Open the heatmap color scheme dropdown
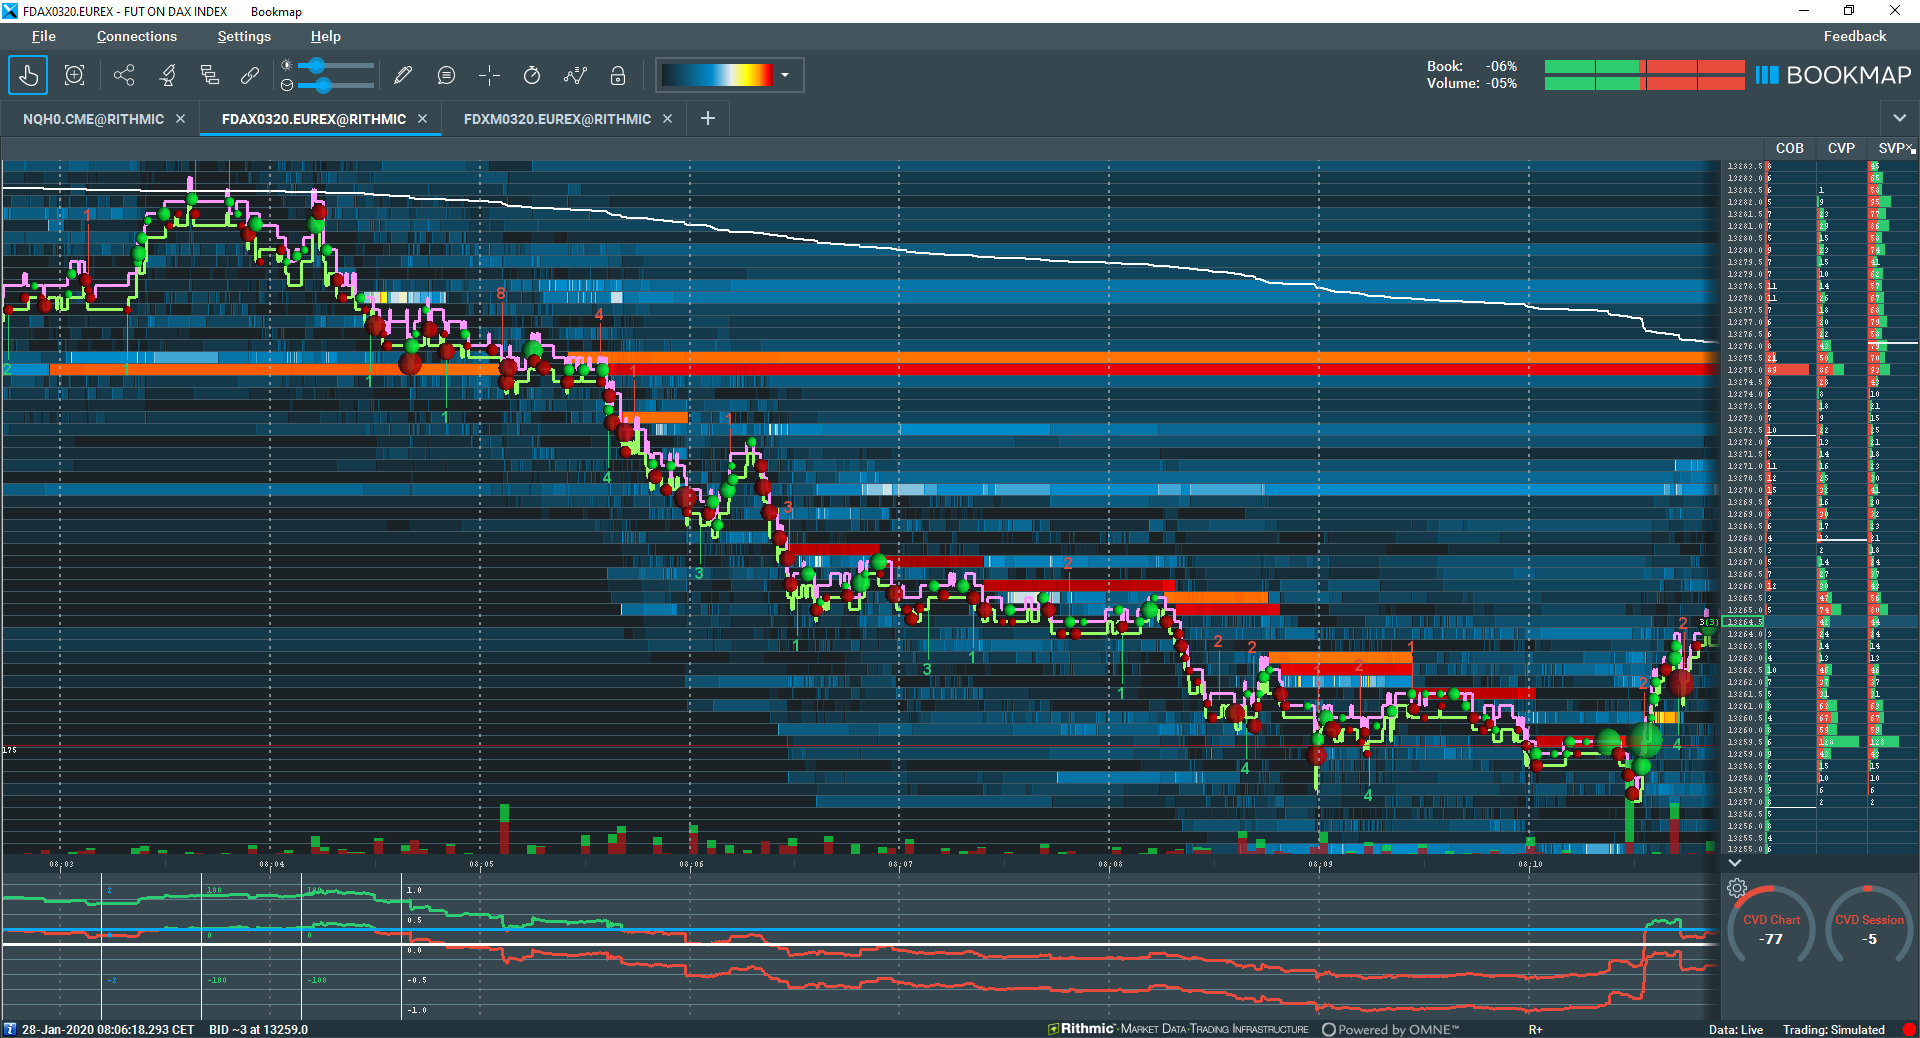Viewport: 1920px width, 1038px height. (785, 75)
